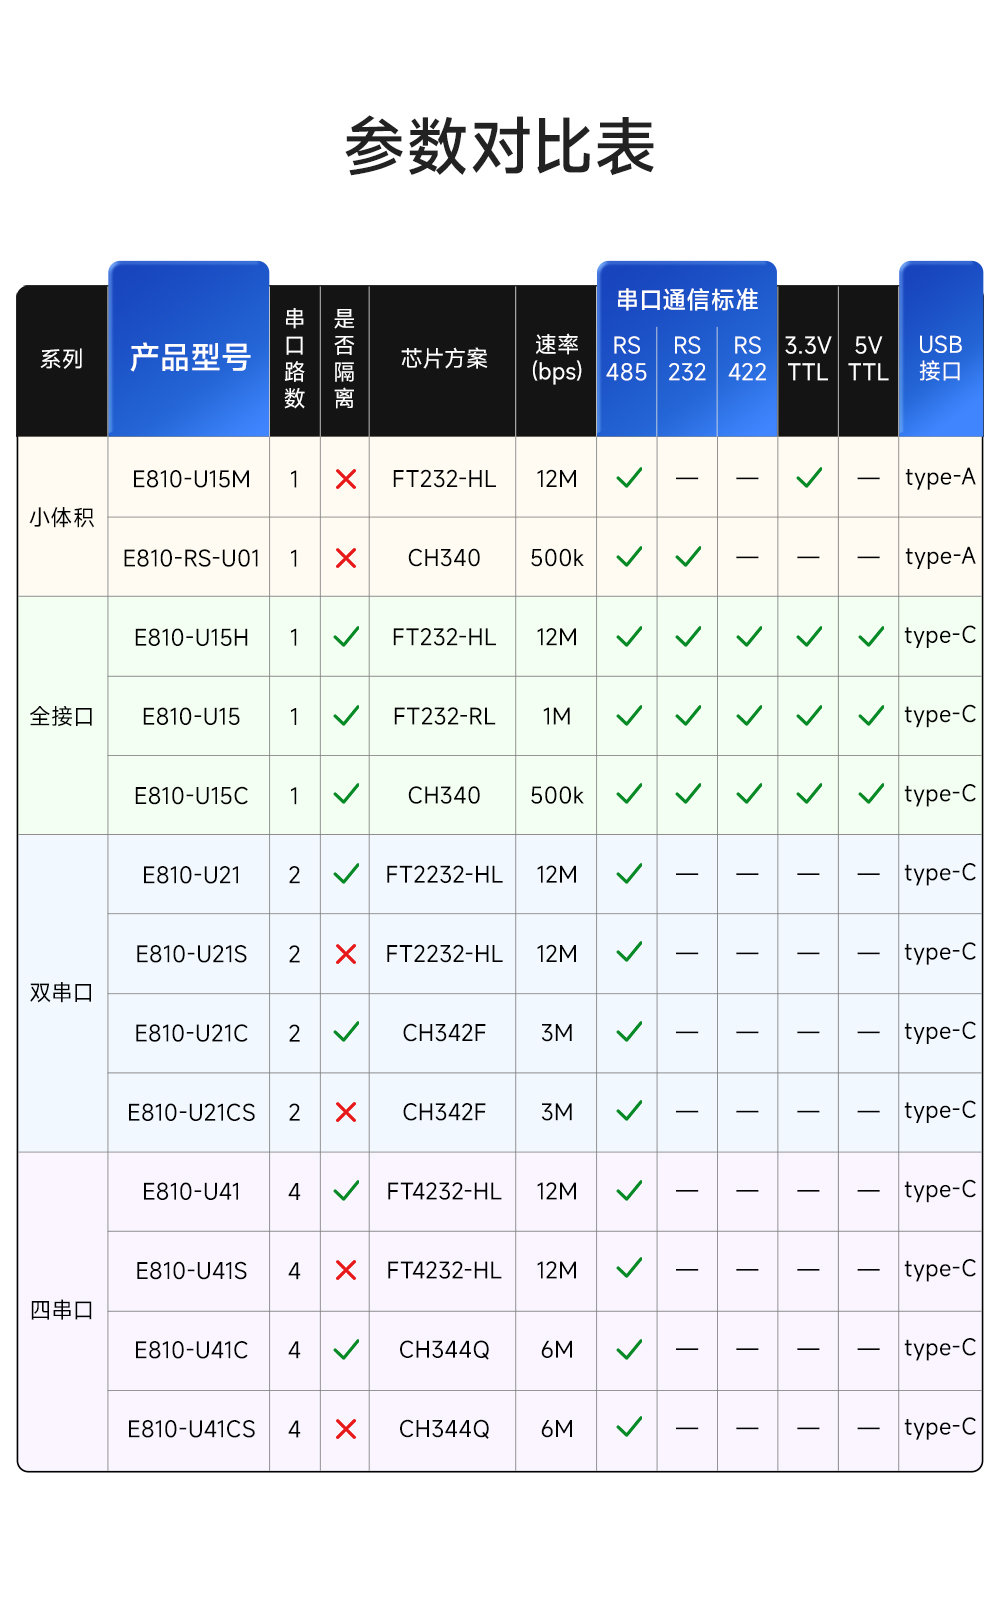Click the E810-U41CS model name
This screenshot has height=1598, width=1000.
coord(191,1429)
